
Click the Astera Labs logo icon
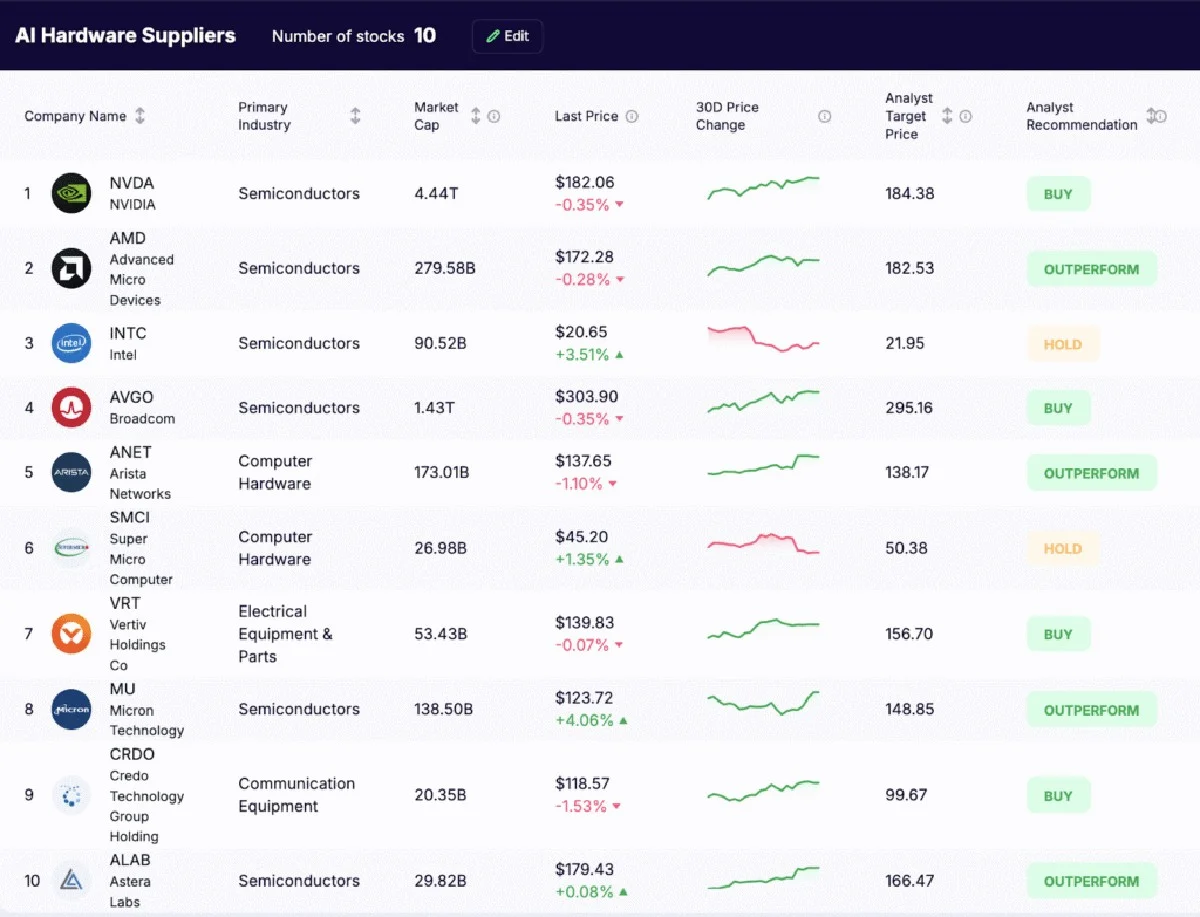71,880
